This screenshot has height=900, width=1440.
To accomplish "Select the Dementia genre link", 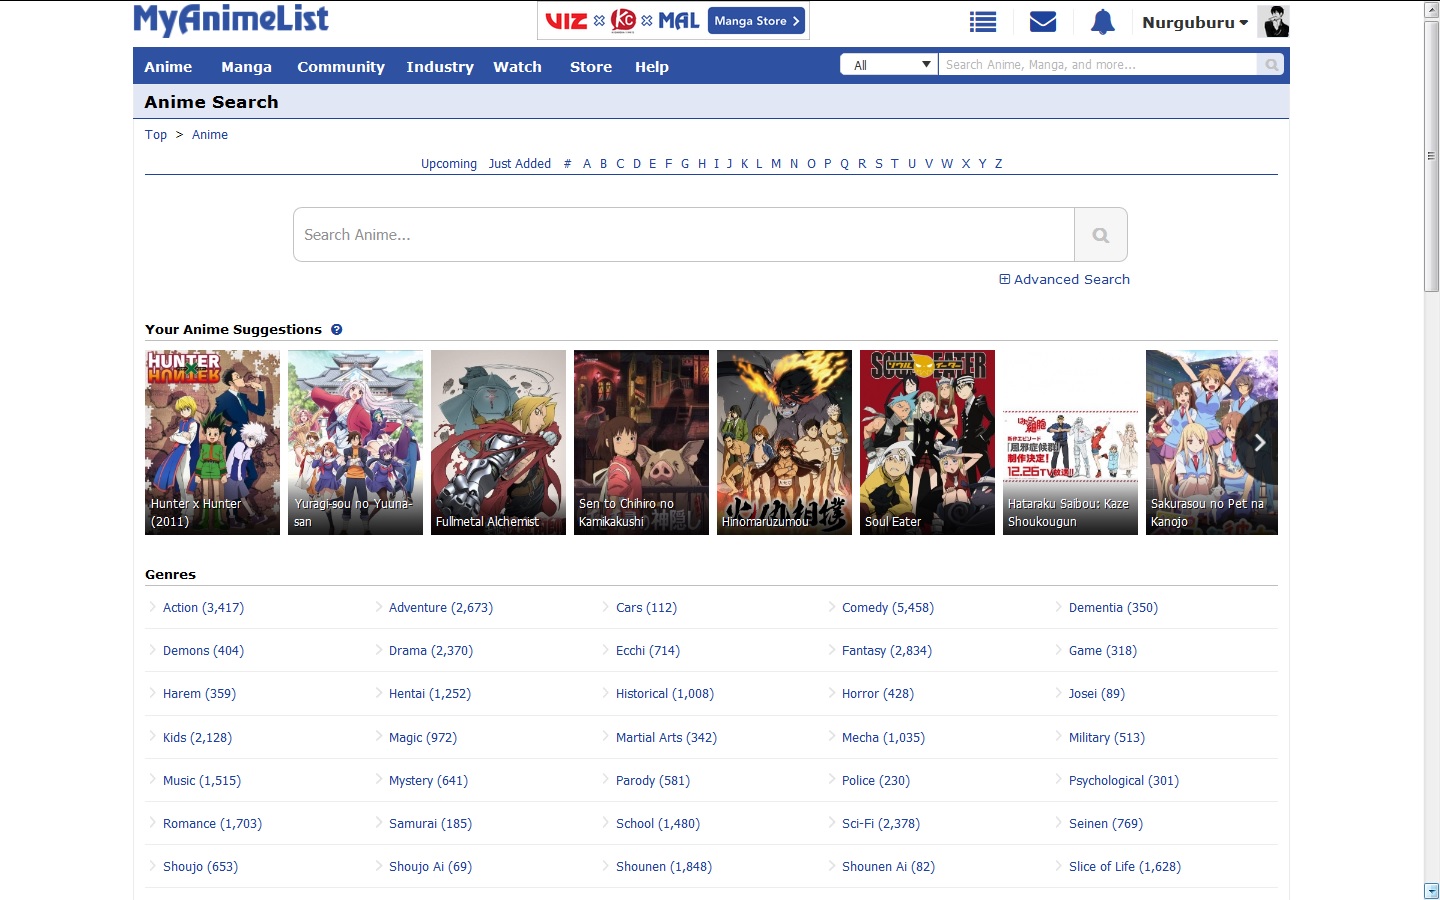I will (1113, 608).
